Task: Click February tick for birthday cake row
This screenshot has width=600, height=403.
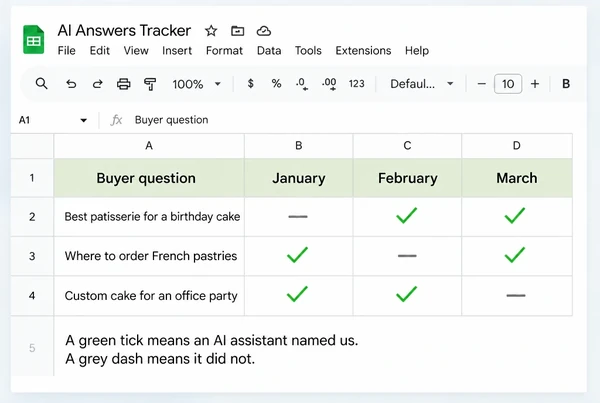Action: 407,217
